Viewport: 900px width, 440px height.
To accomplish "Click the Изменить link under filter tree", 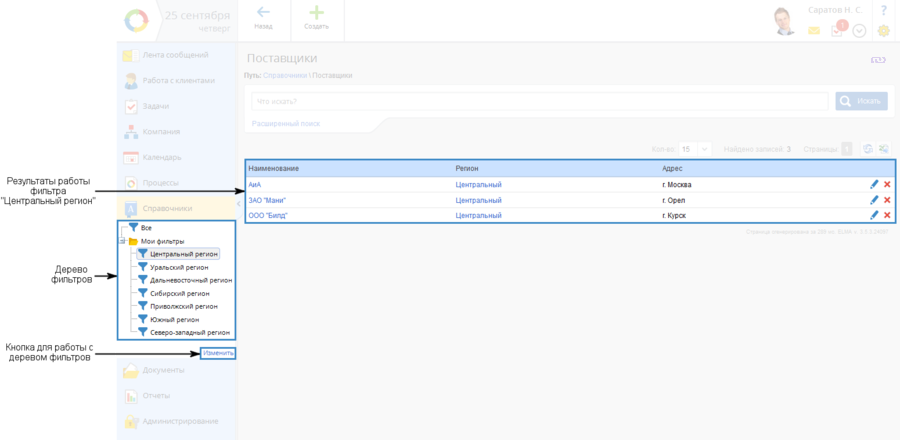I will [x=217, y=353].
